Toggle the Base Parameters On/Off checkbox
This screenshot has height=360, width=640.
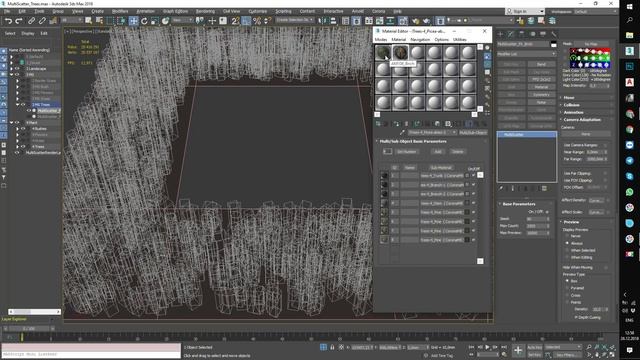547,212
